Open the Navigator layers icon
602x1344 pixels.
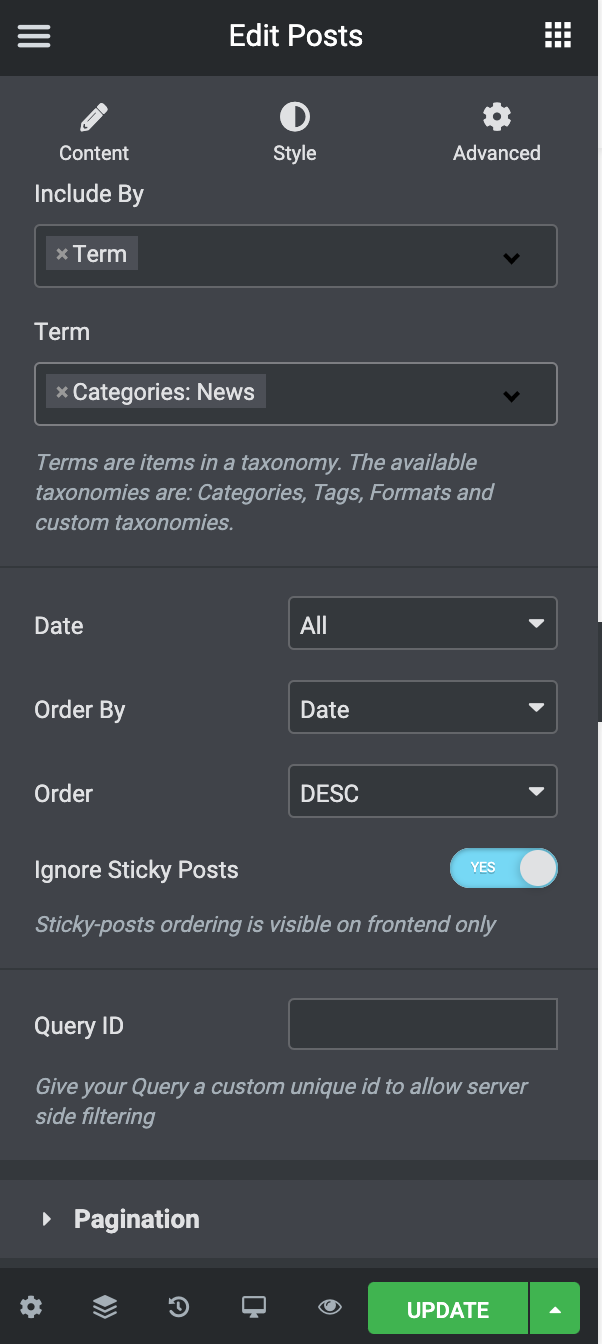[x=105, y=1307]
